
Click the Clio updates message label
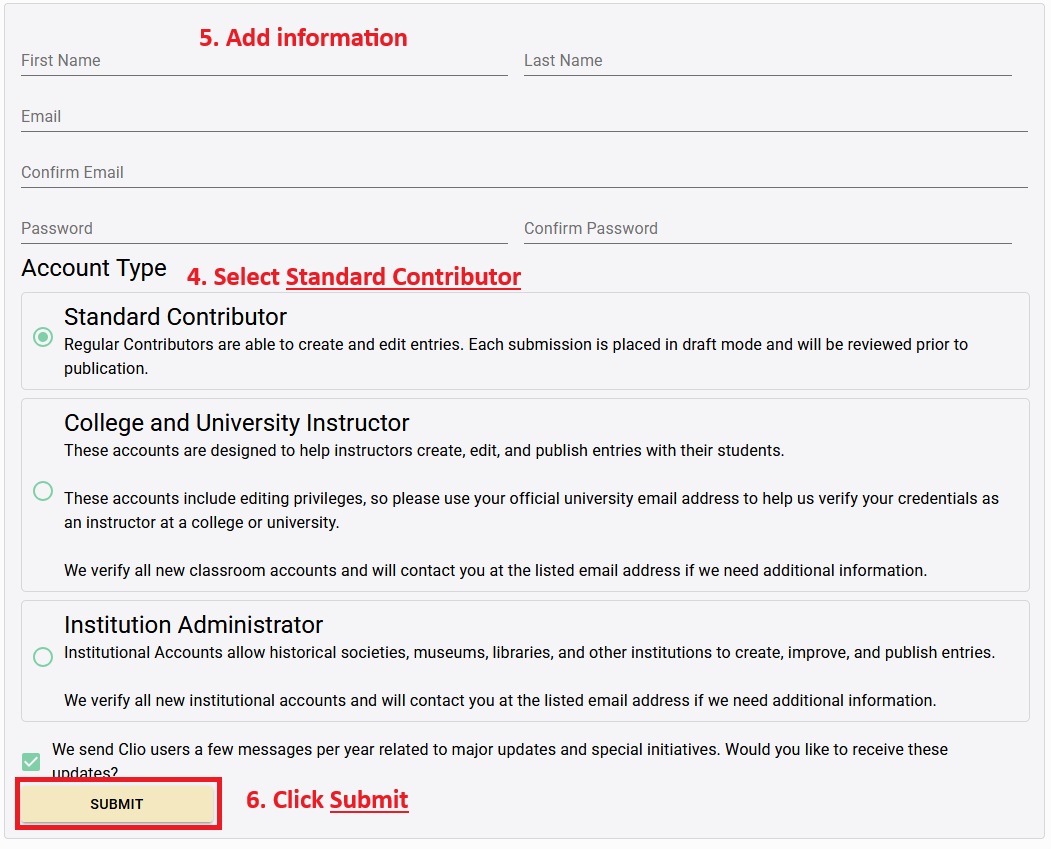[499, 750]
